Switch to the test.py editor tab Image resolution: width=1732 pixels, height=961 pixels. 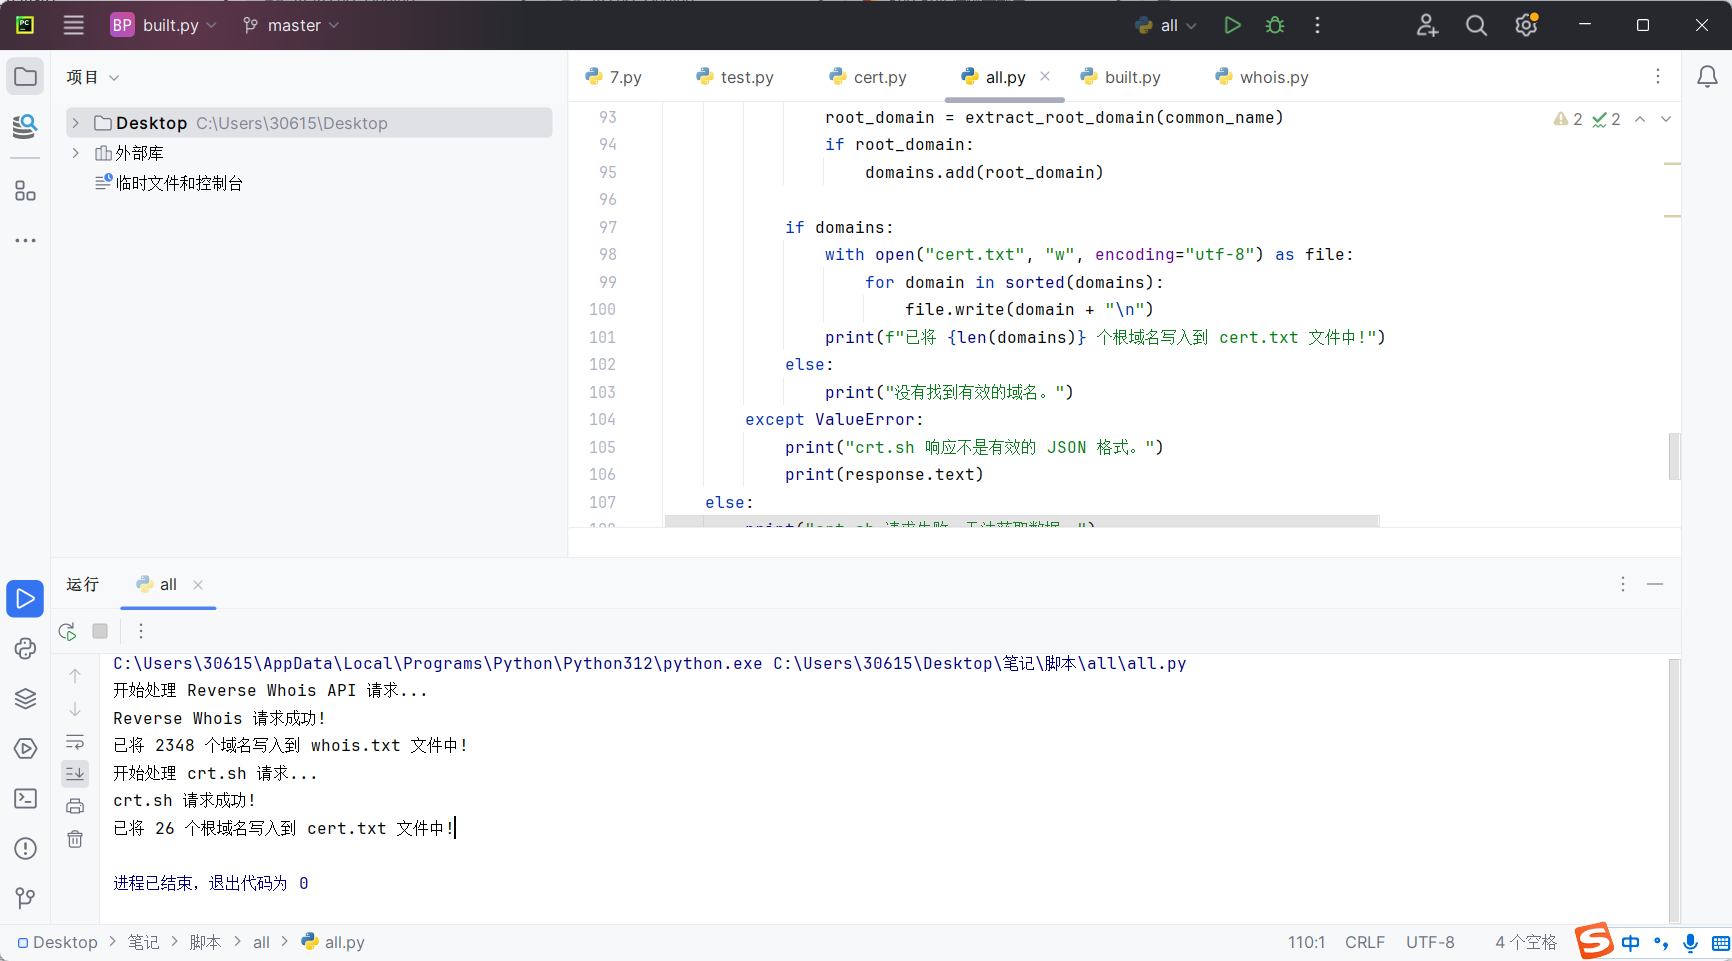click(735, 77)
